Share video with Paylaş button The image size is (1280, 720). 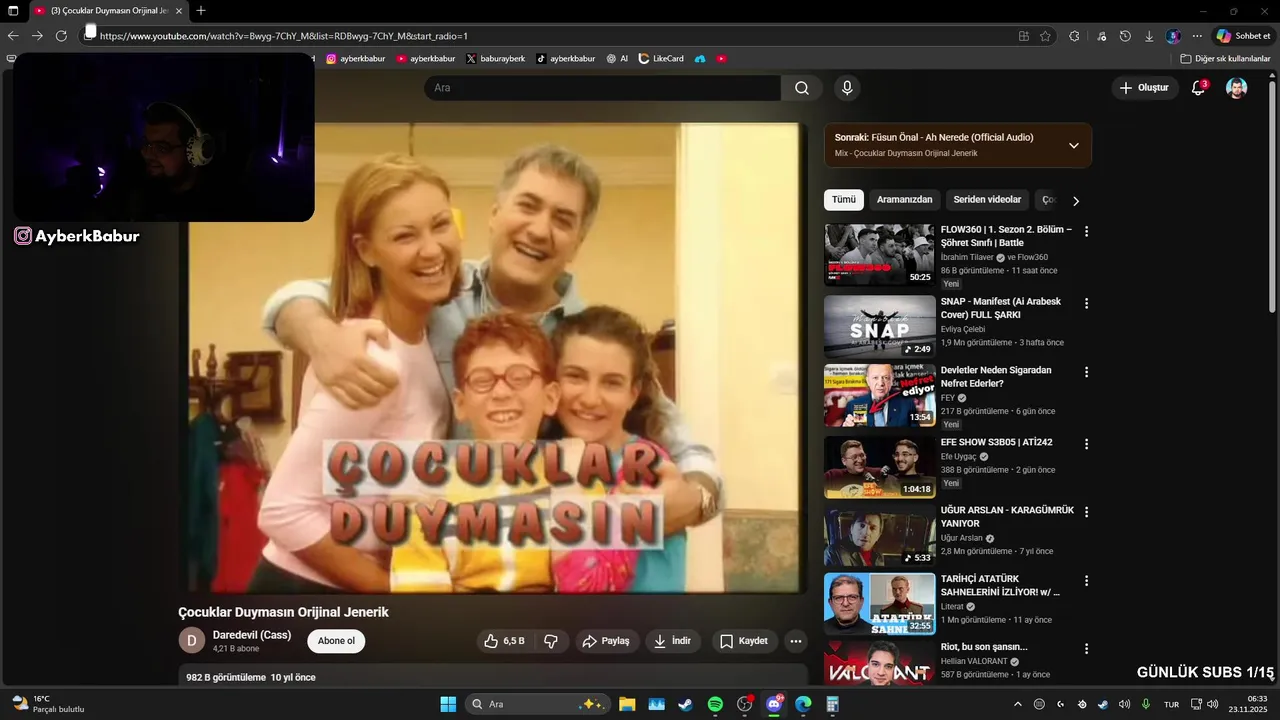tap(606, 641)
